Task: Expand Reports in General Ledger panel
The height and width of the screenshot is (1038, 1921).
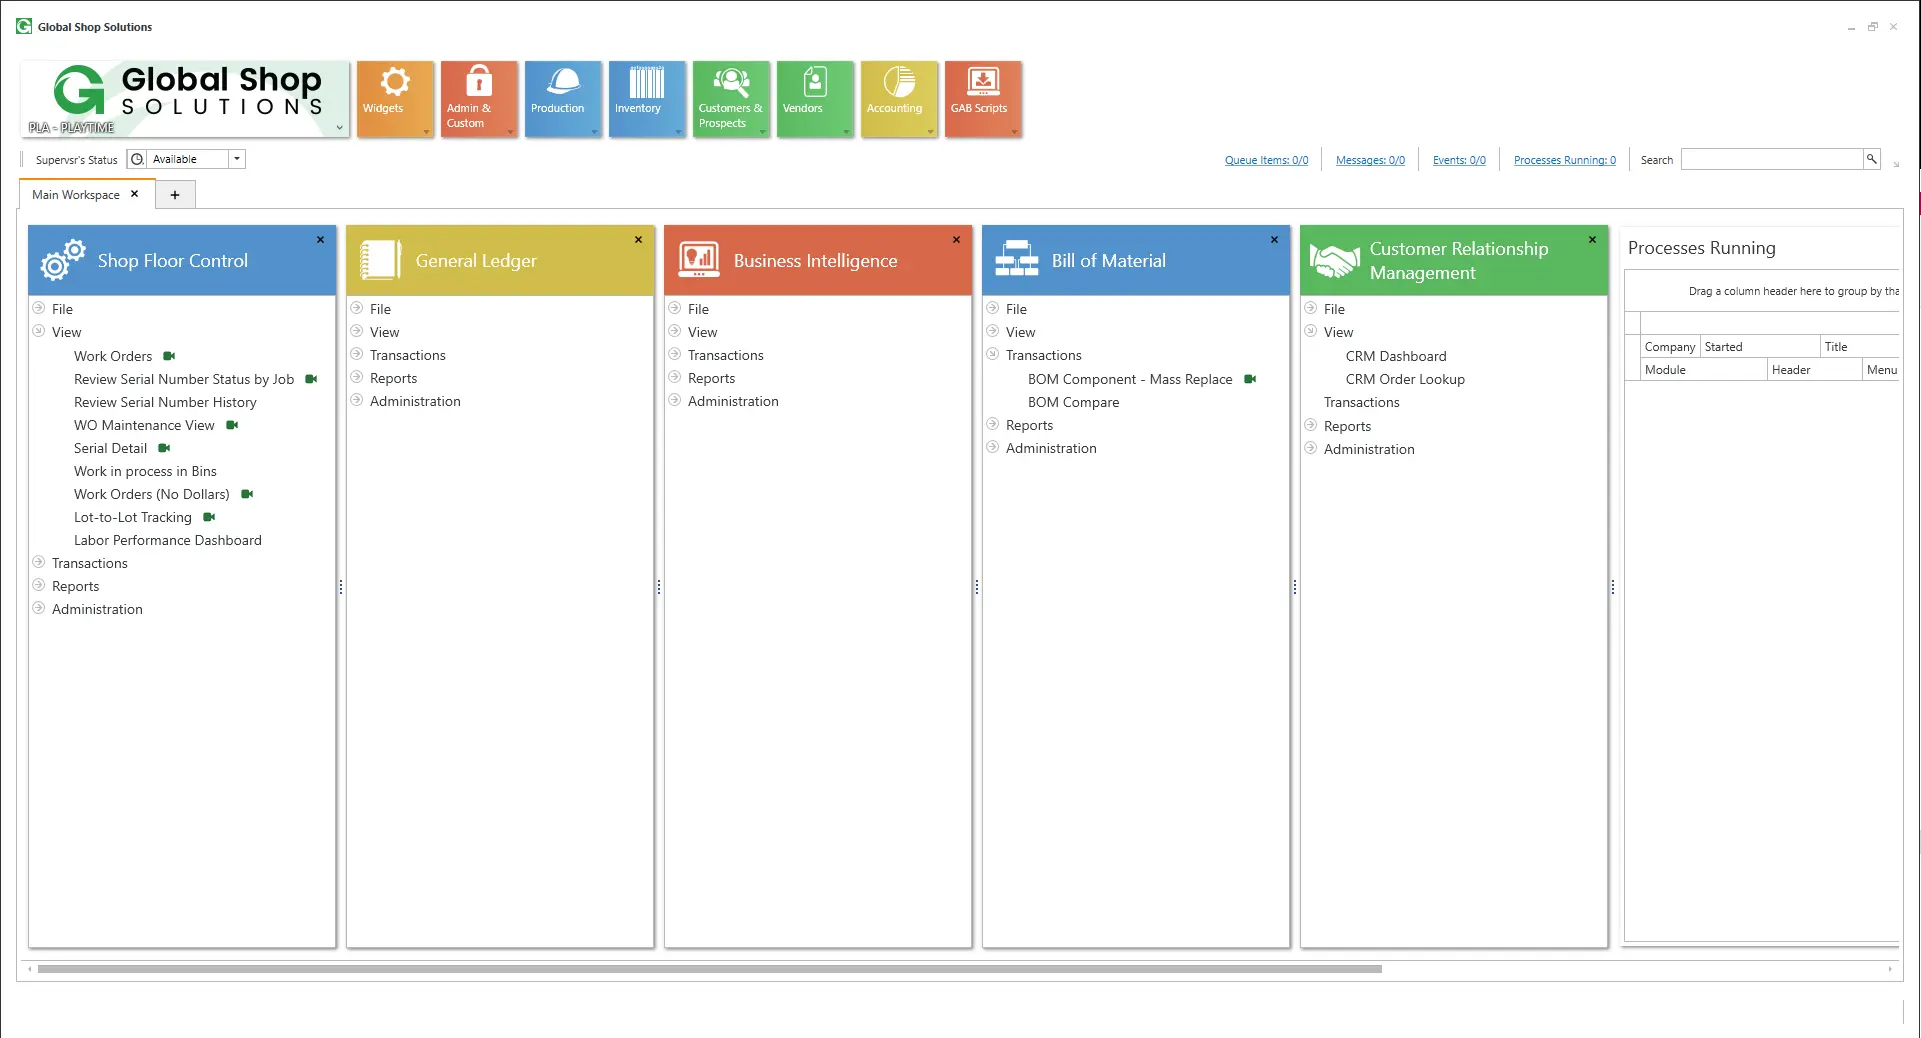Action: click(357, 378)
